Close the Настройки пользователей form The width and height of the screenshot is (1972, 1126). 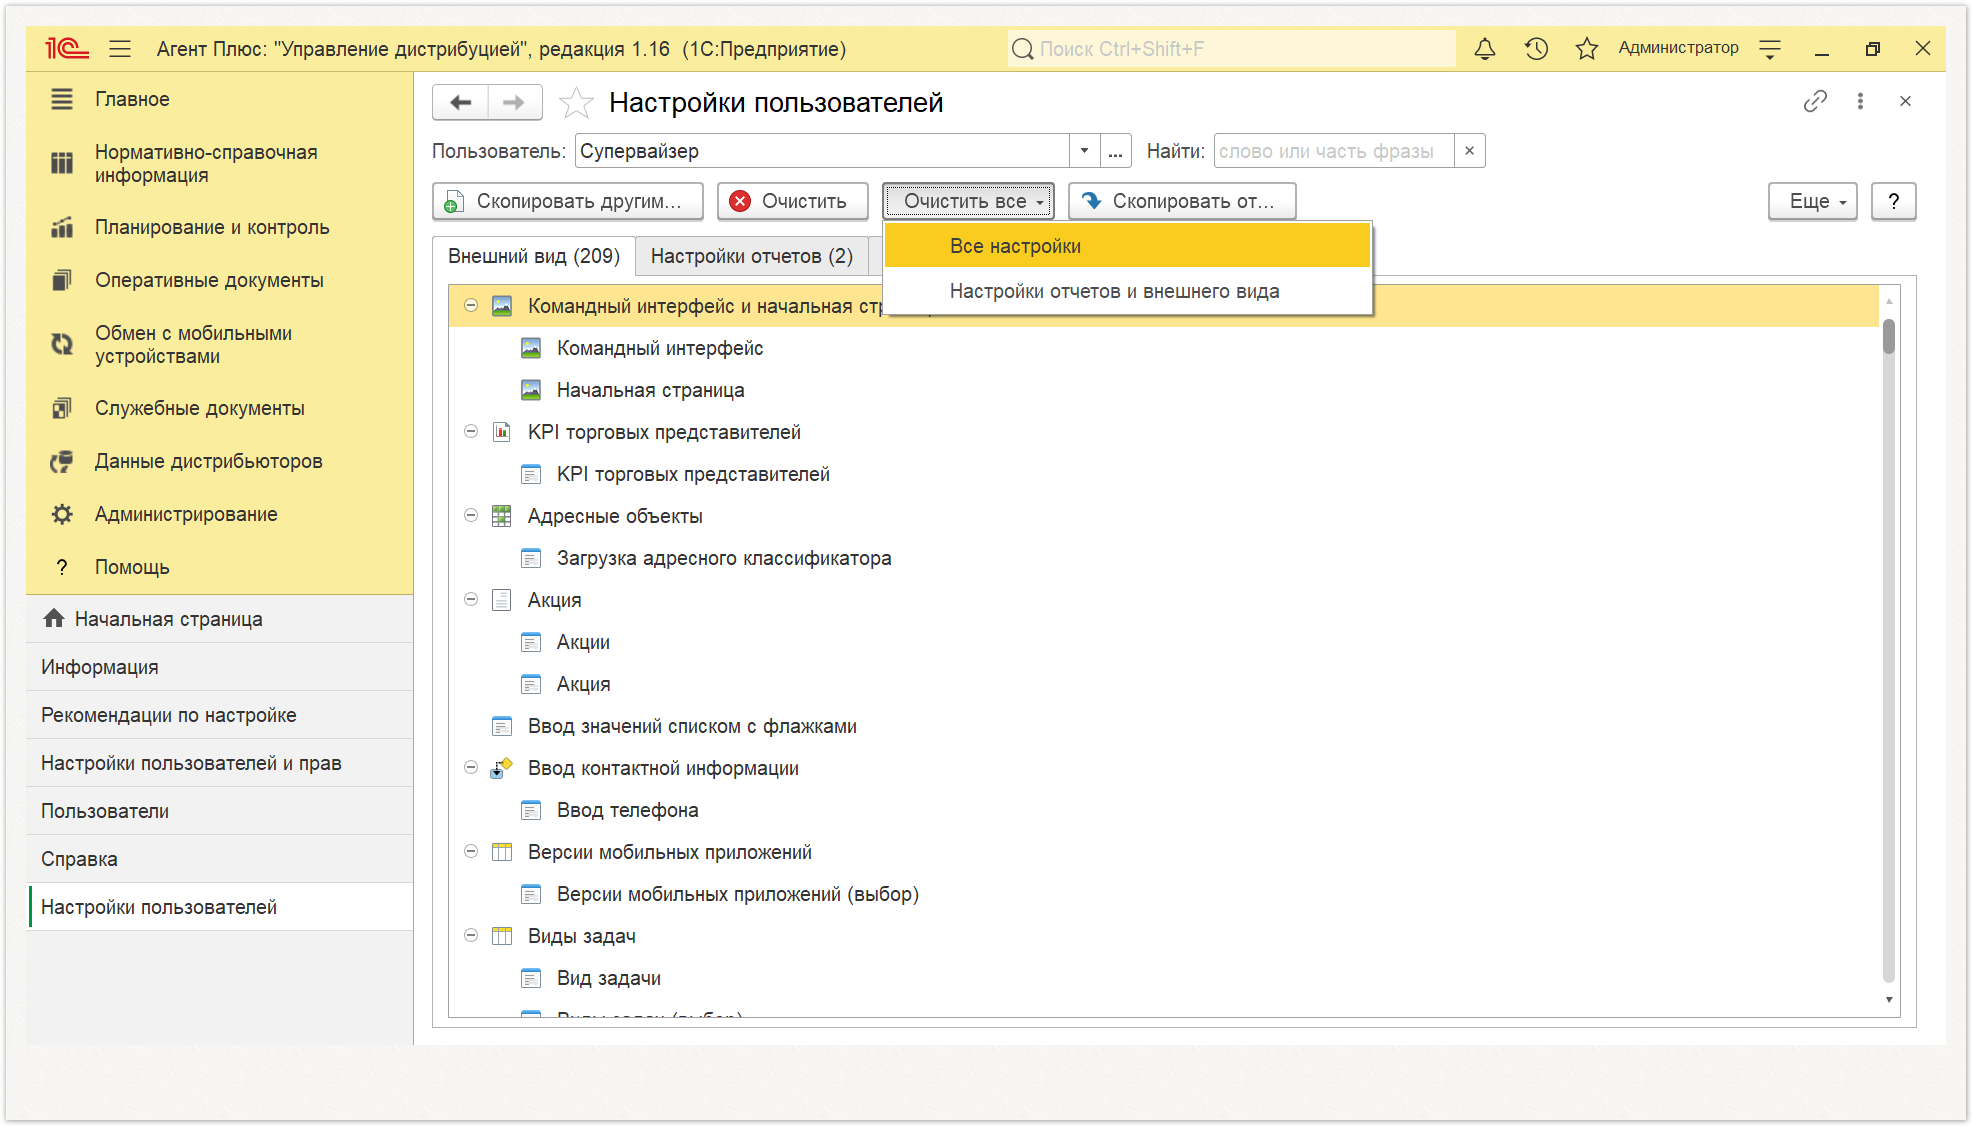[x=1905, y=101]
